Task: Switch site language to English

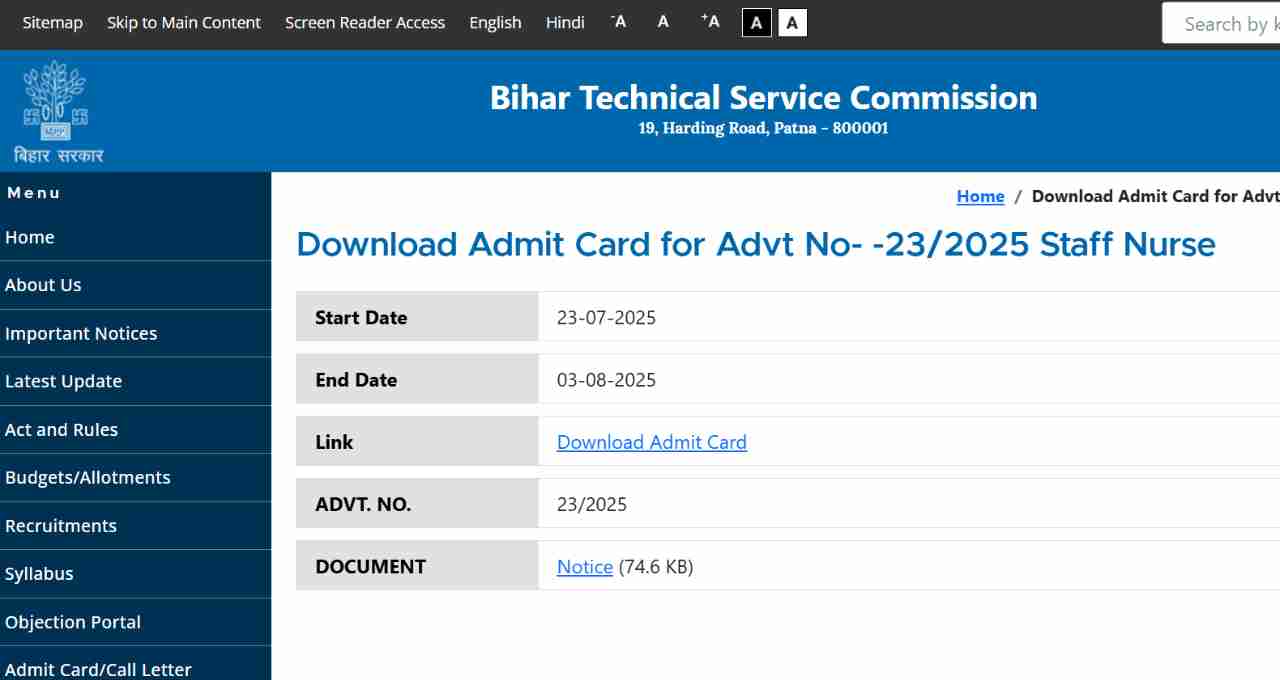Action: click(496, 22)
